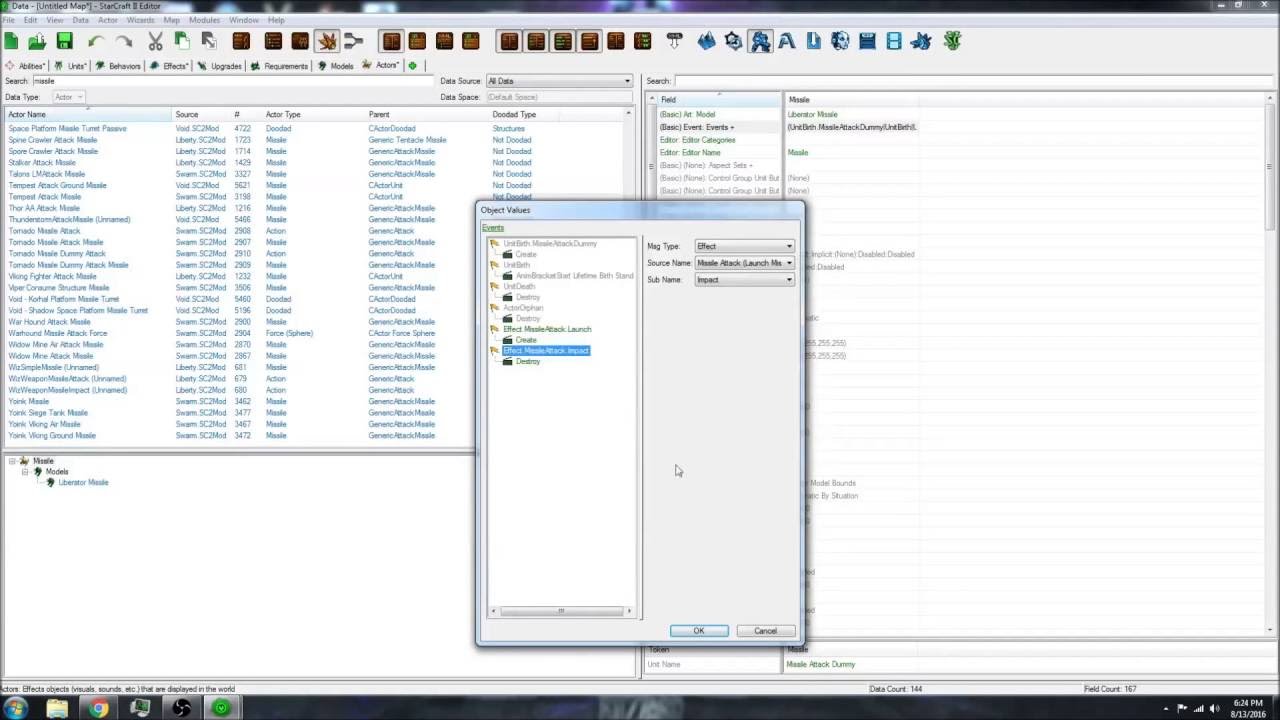Open the Data Type Actor dropdown

click(69, 97)
